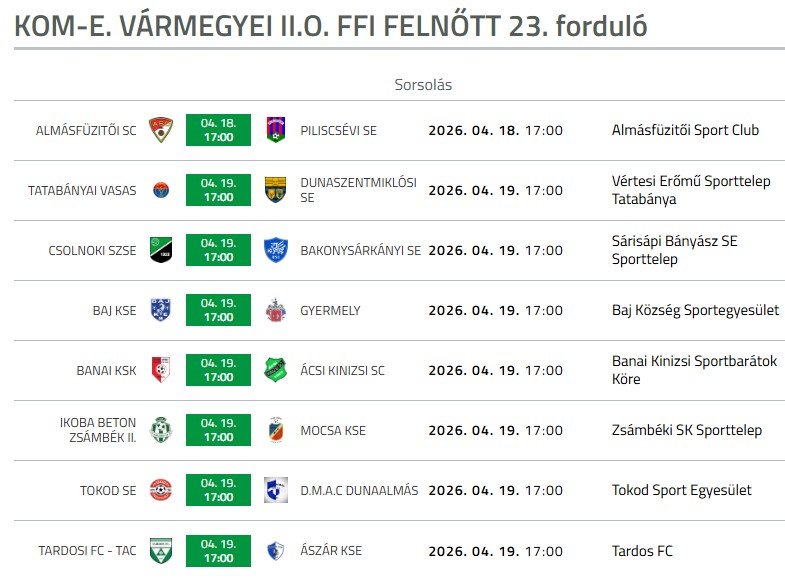The width and height of the screenshot is (785, 582).
Task: Open the Banai KSK green match badge
Action: (218, 370)
